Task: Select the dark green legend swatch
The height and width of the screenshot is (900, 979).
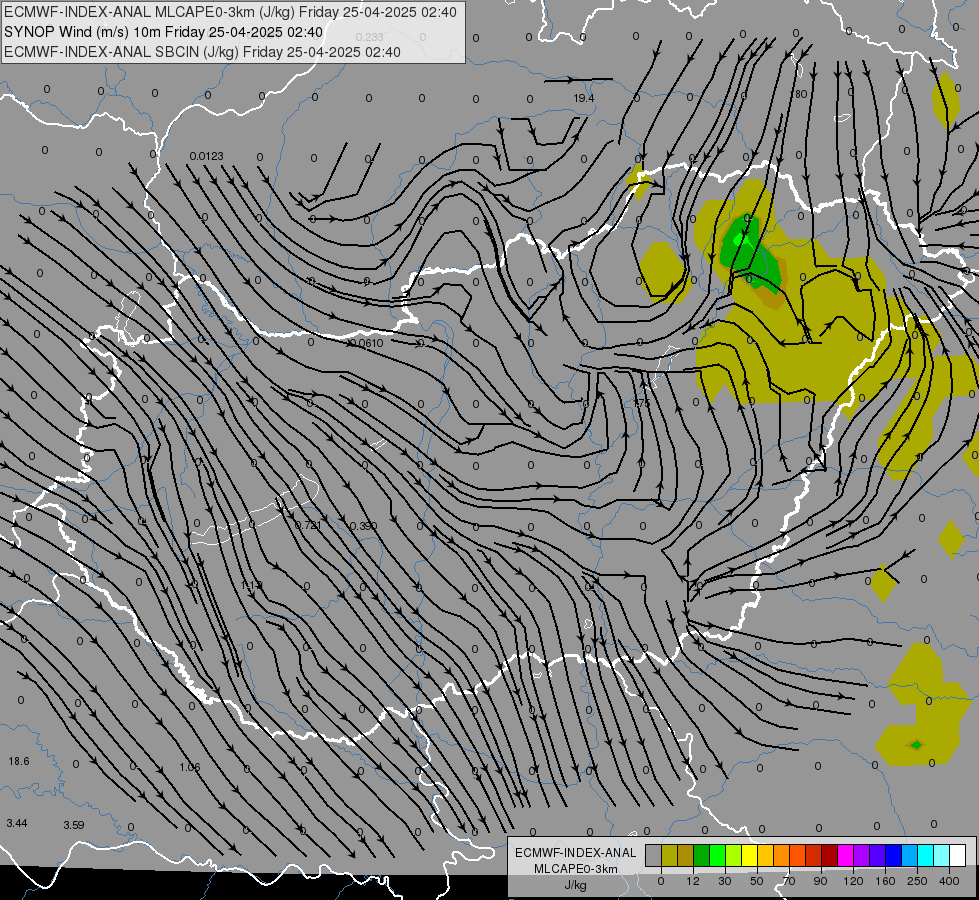Action: [x=702, y=856]
